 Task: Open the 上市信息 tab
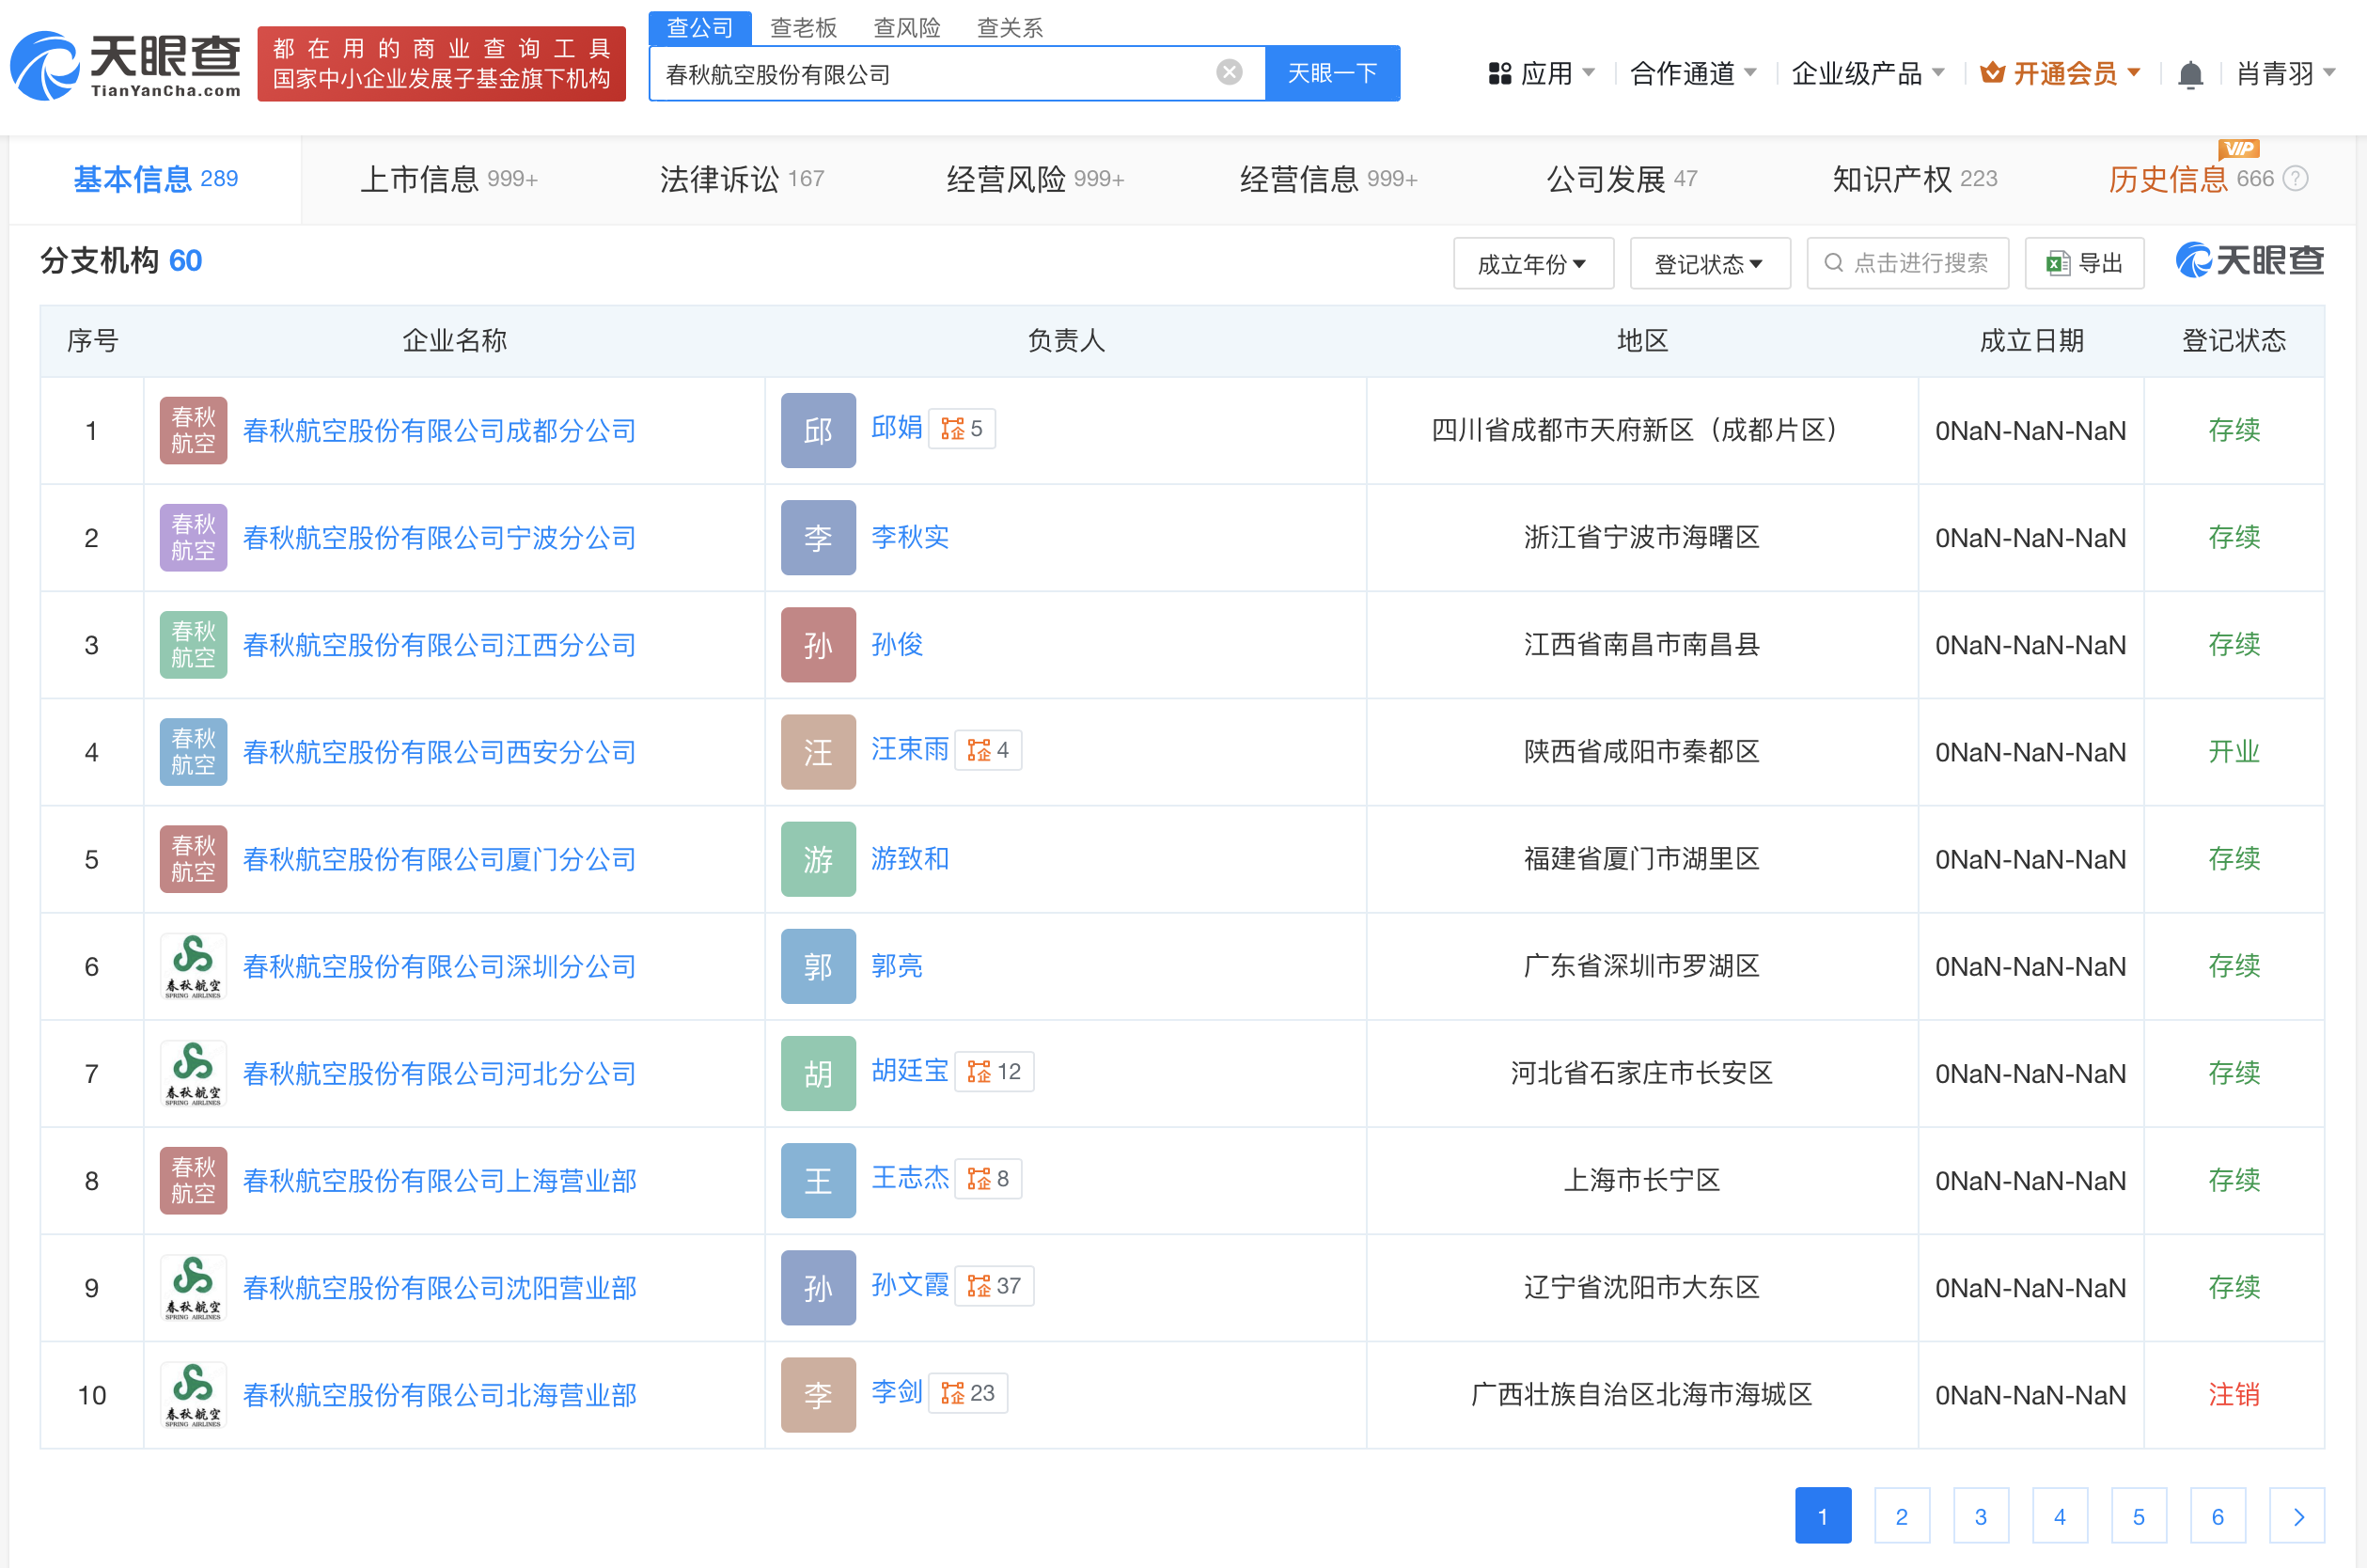tap(449, 179)
